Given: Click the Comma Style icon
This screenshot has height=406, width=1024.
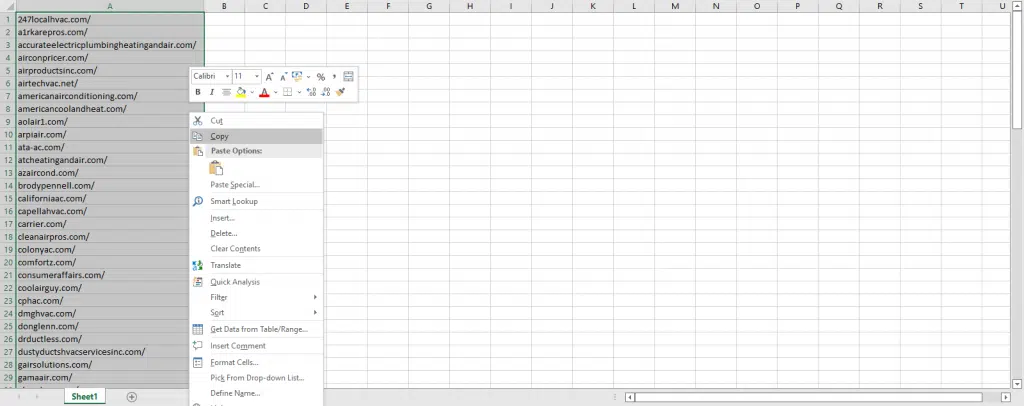Looking at the screenshot, I should 334,76.
